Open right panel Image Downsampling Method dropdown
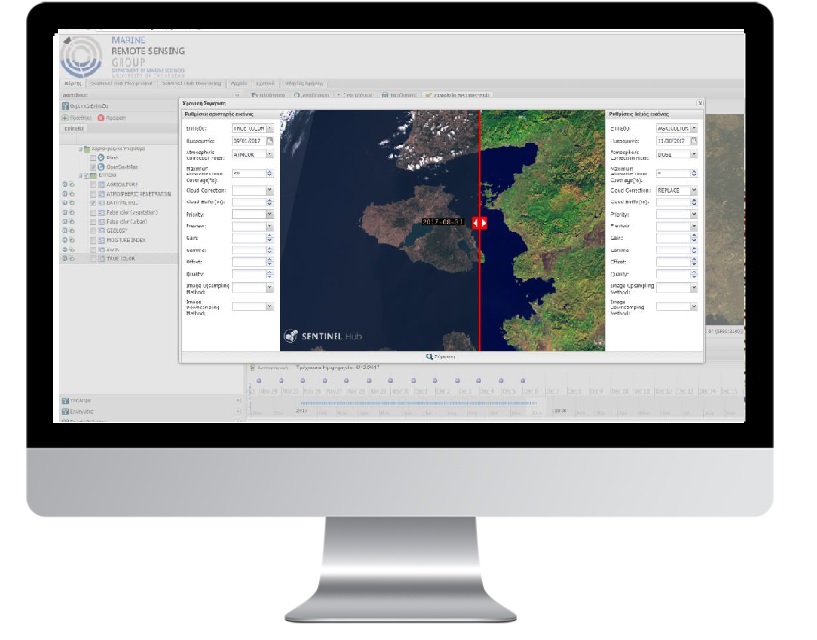Screen dimensions: 817x640 [694, 306]
